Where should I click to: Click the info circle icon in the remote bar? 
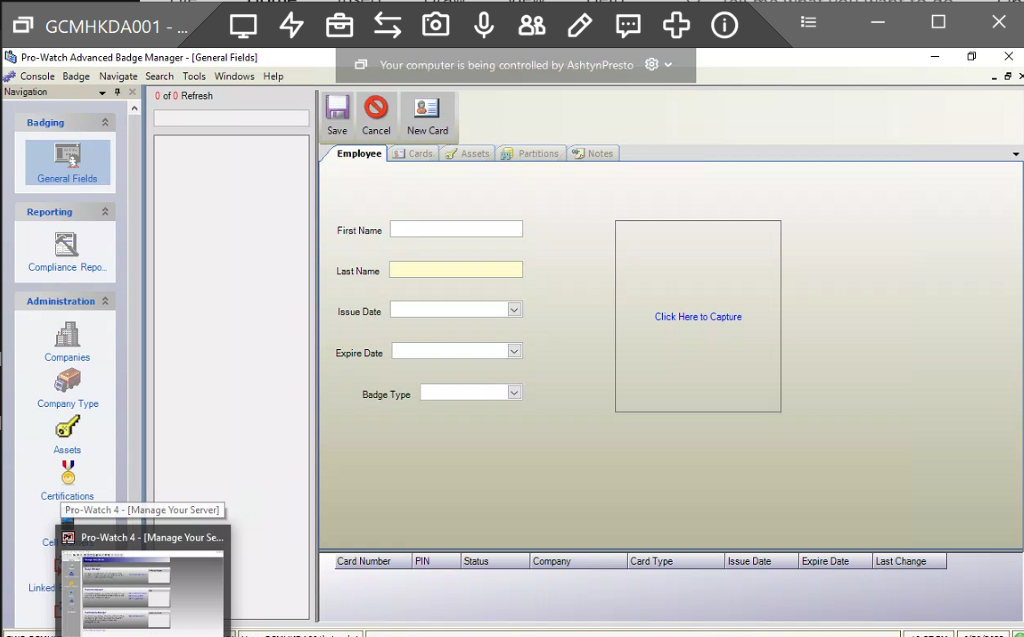pos(724,25)
